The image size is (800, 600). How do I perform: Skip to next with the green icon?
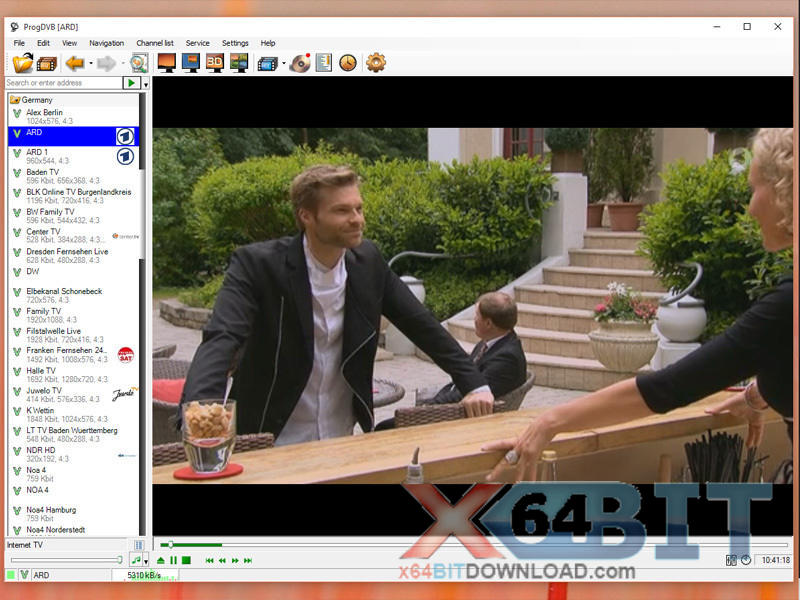click(248, 560)
